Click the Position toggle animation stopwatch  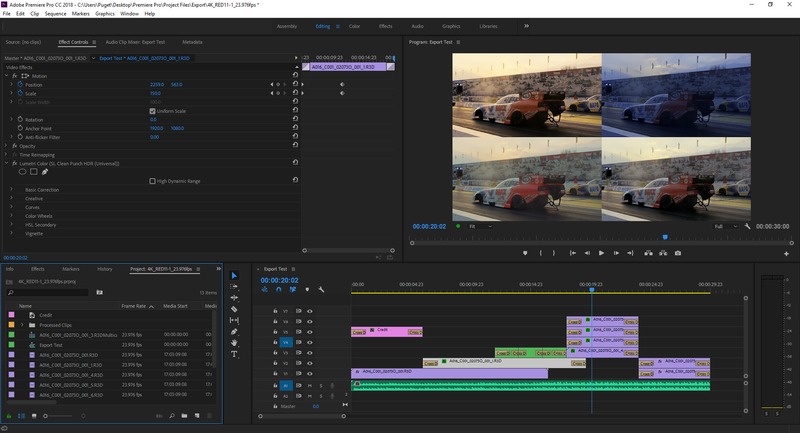[x=20, y=84]
